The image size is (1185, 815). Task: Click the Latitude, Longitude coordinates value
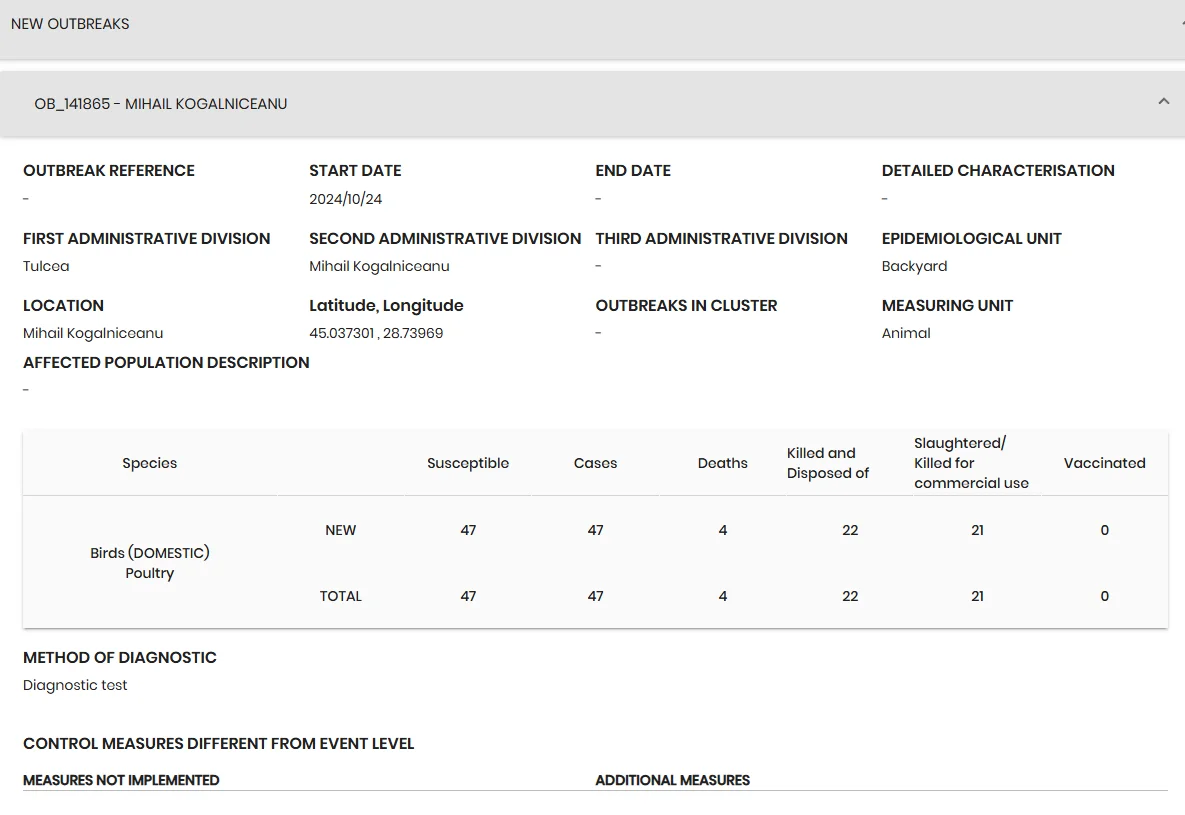[376, 333]
